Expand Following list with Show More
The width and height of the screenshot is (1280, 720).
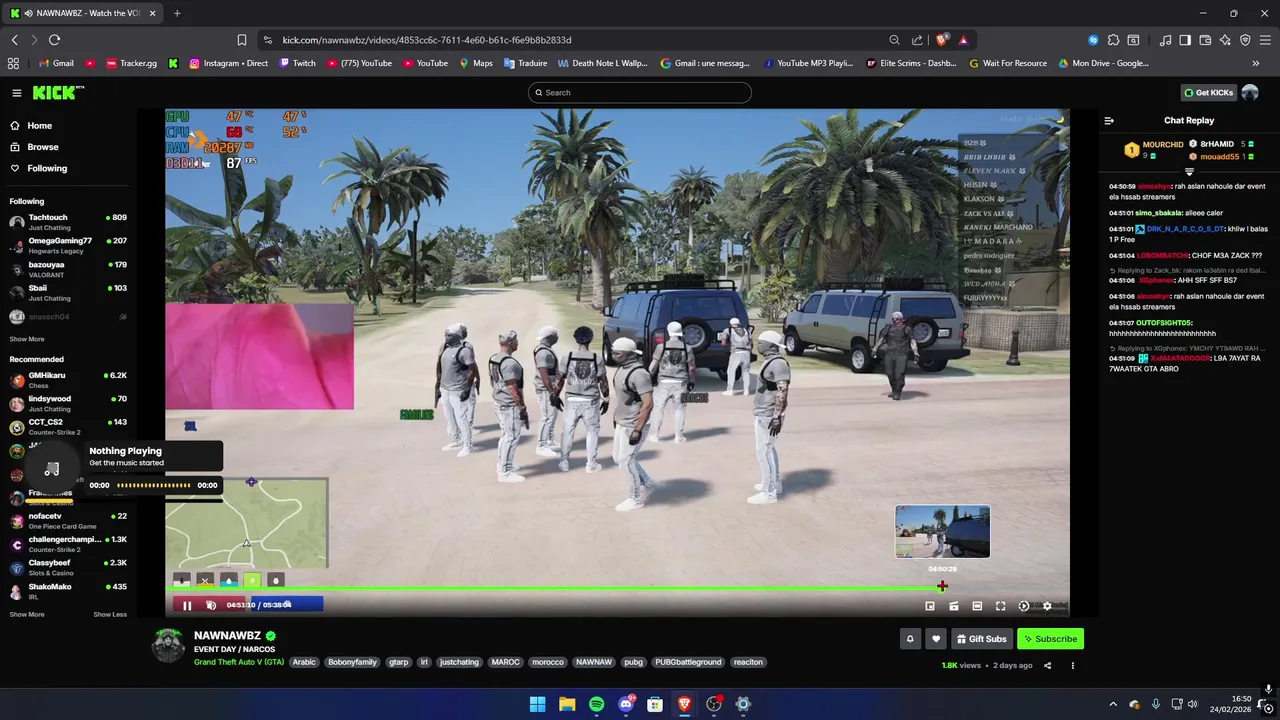click(27, 339)
